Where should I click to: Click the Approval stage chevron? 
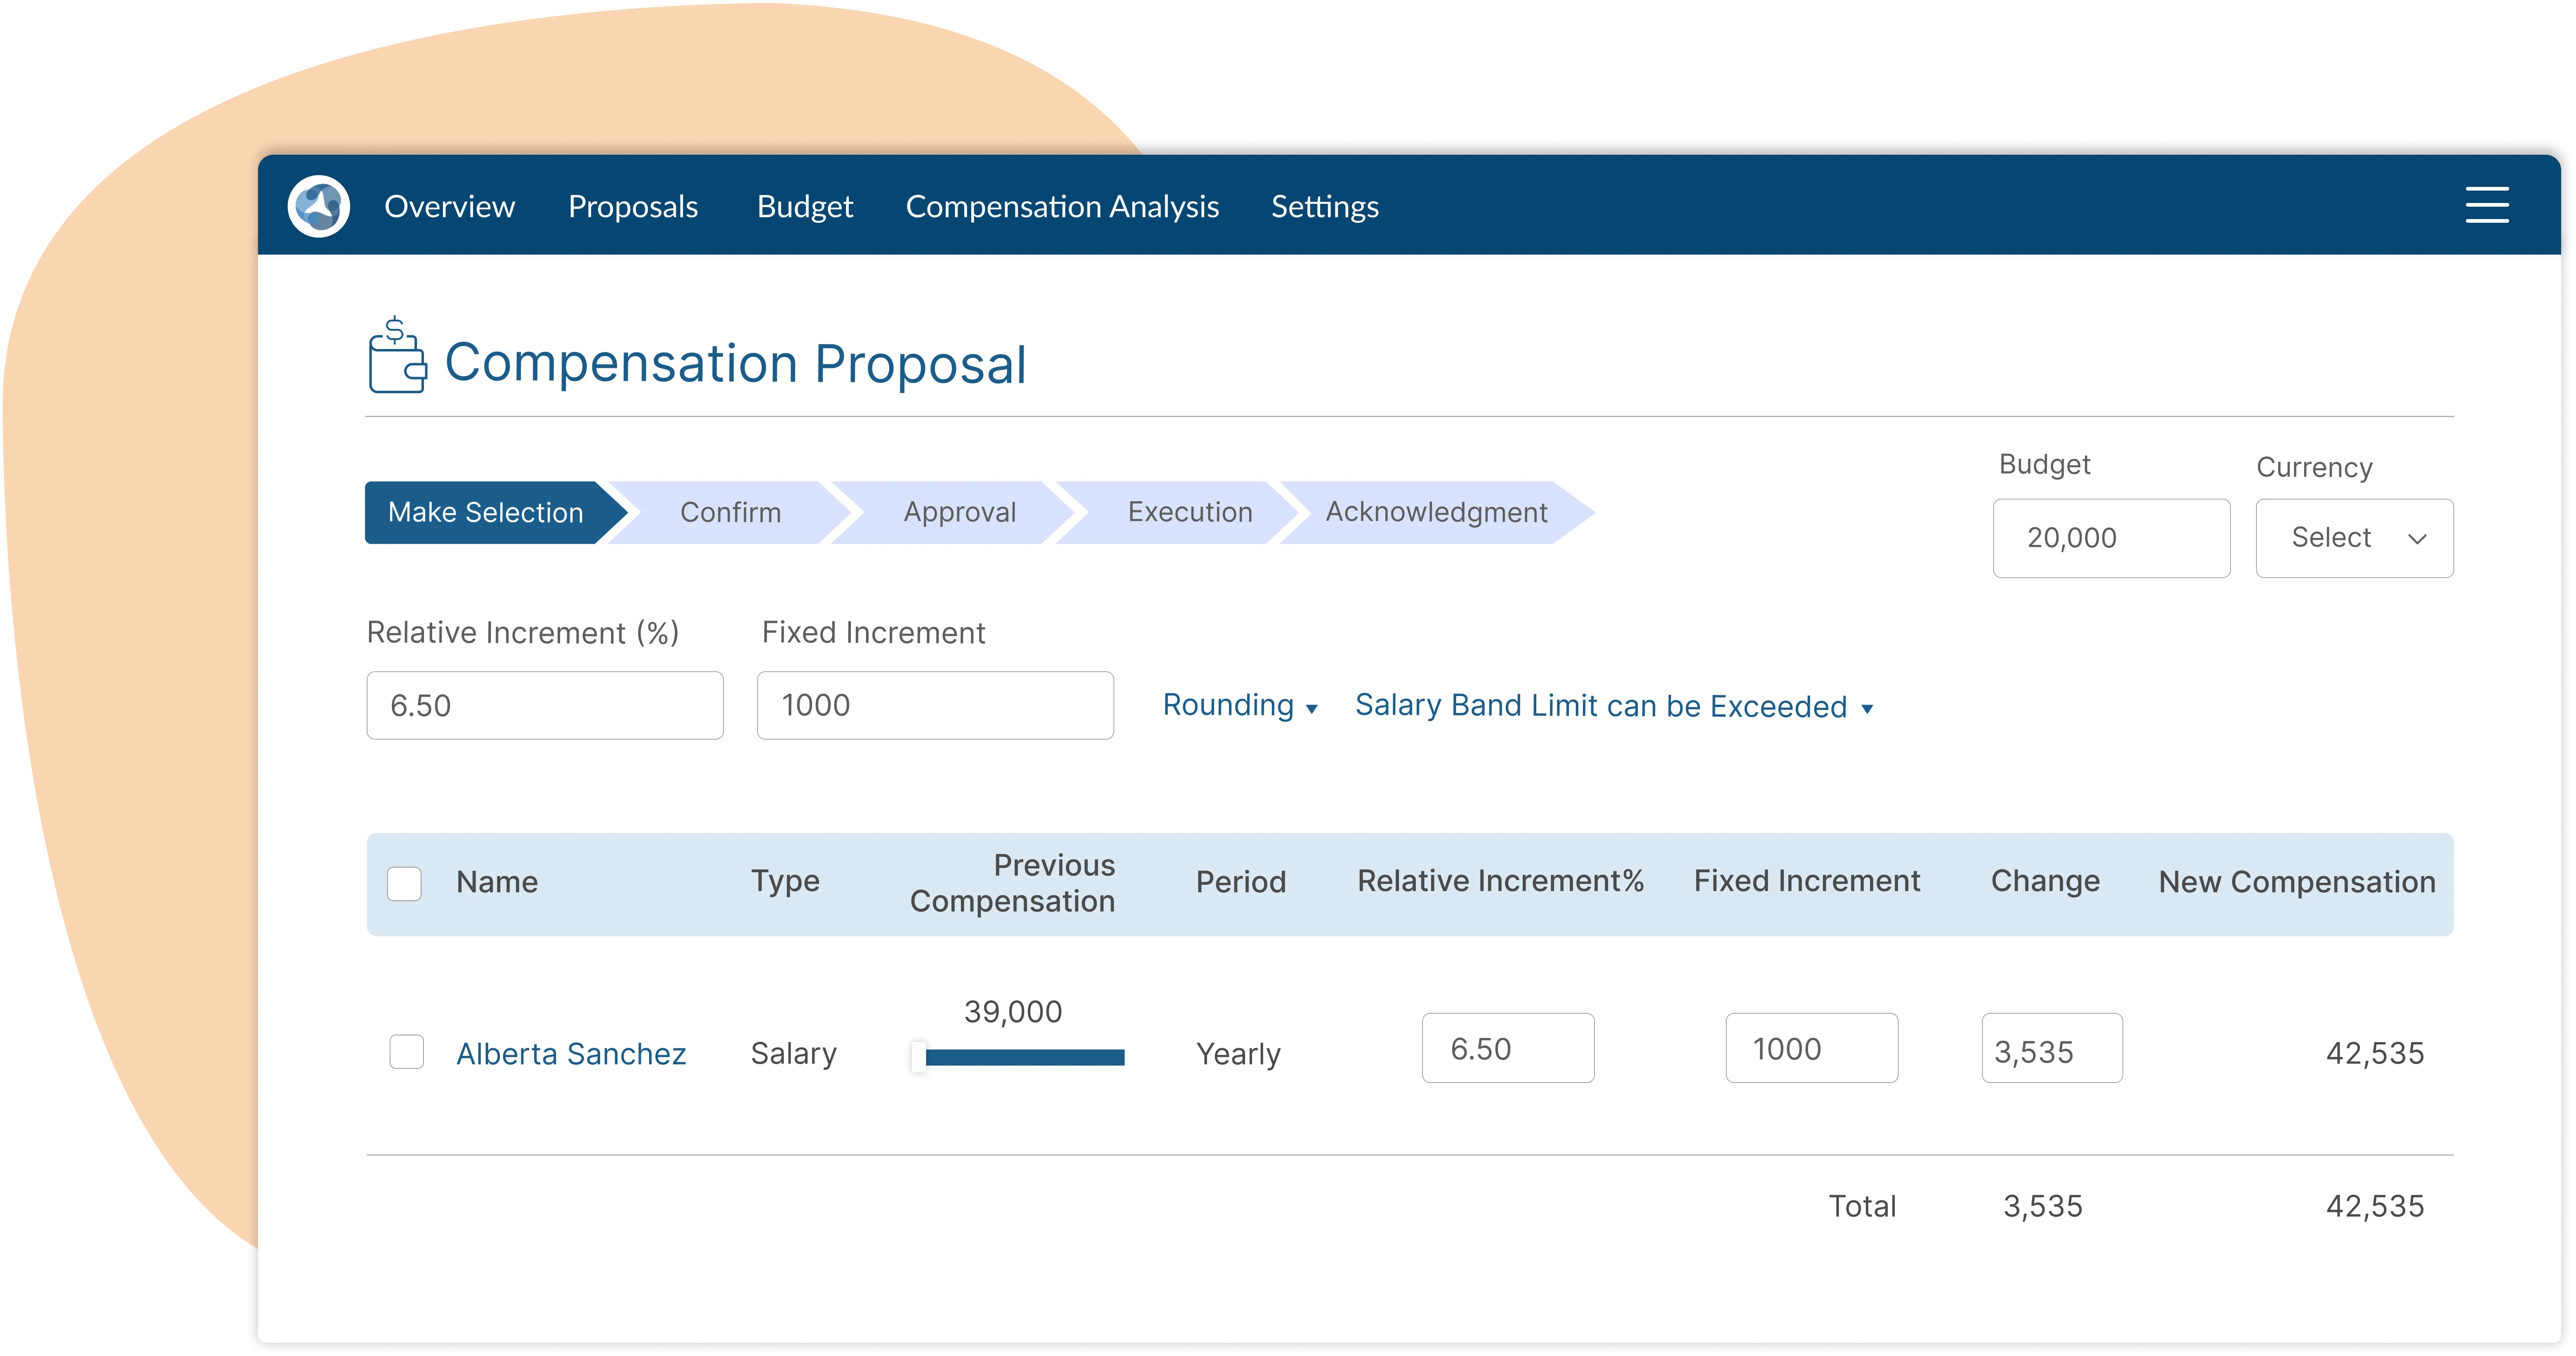(959, 512)
